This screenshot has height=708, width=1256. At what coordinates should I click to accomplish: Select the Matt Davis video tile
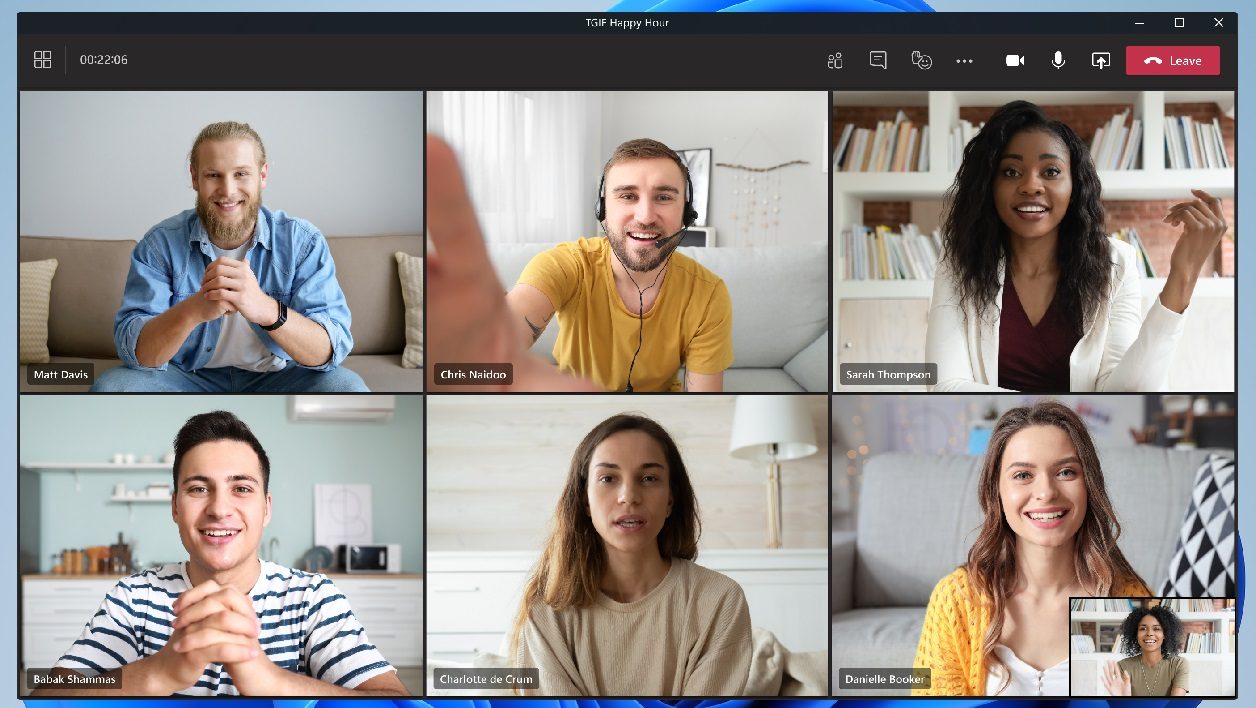point(221,240)
